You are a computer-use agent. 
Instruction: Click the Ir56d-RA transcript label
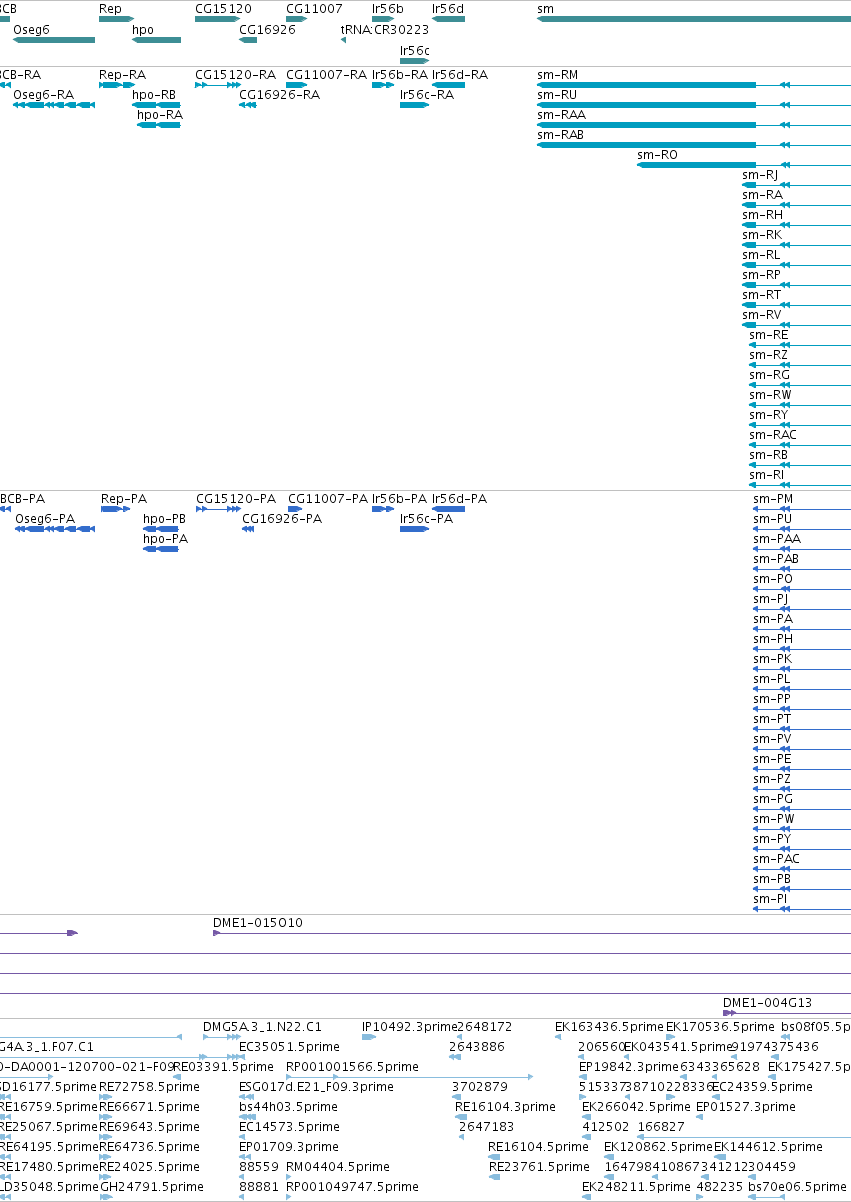point(460,75)
